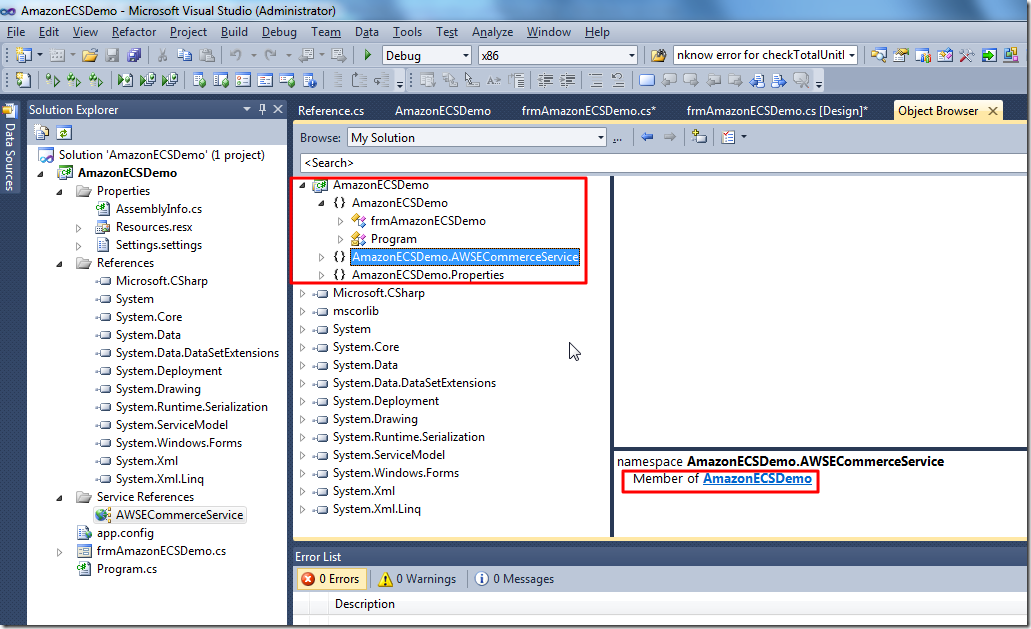Click the Copy icon in toolbar
This screenshot has height=629, width=1031.
coord(185,55)
